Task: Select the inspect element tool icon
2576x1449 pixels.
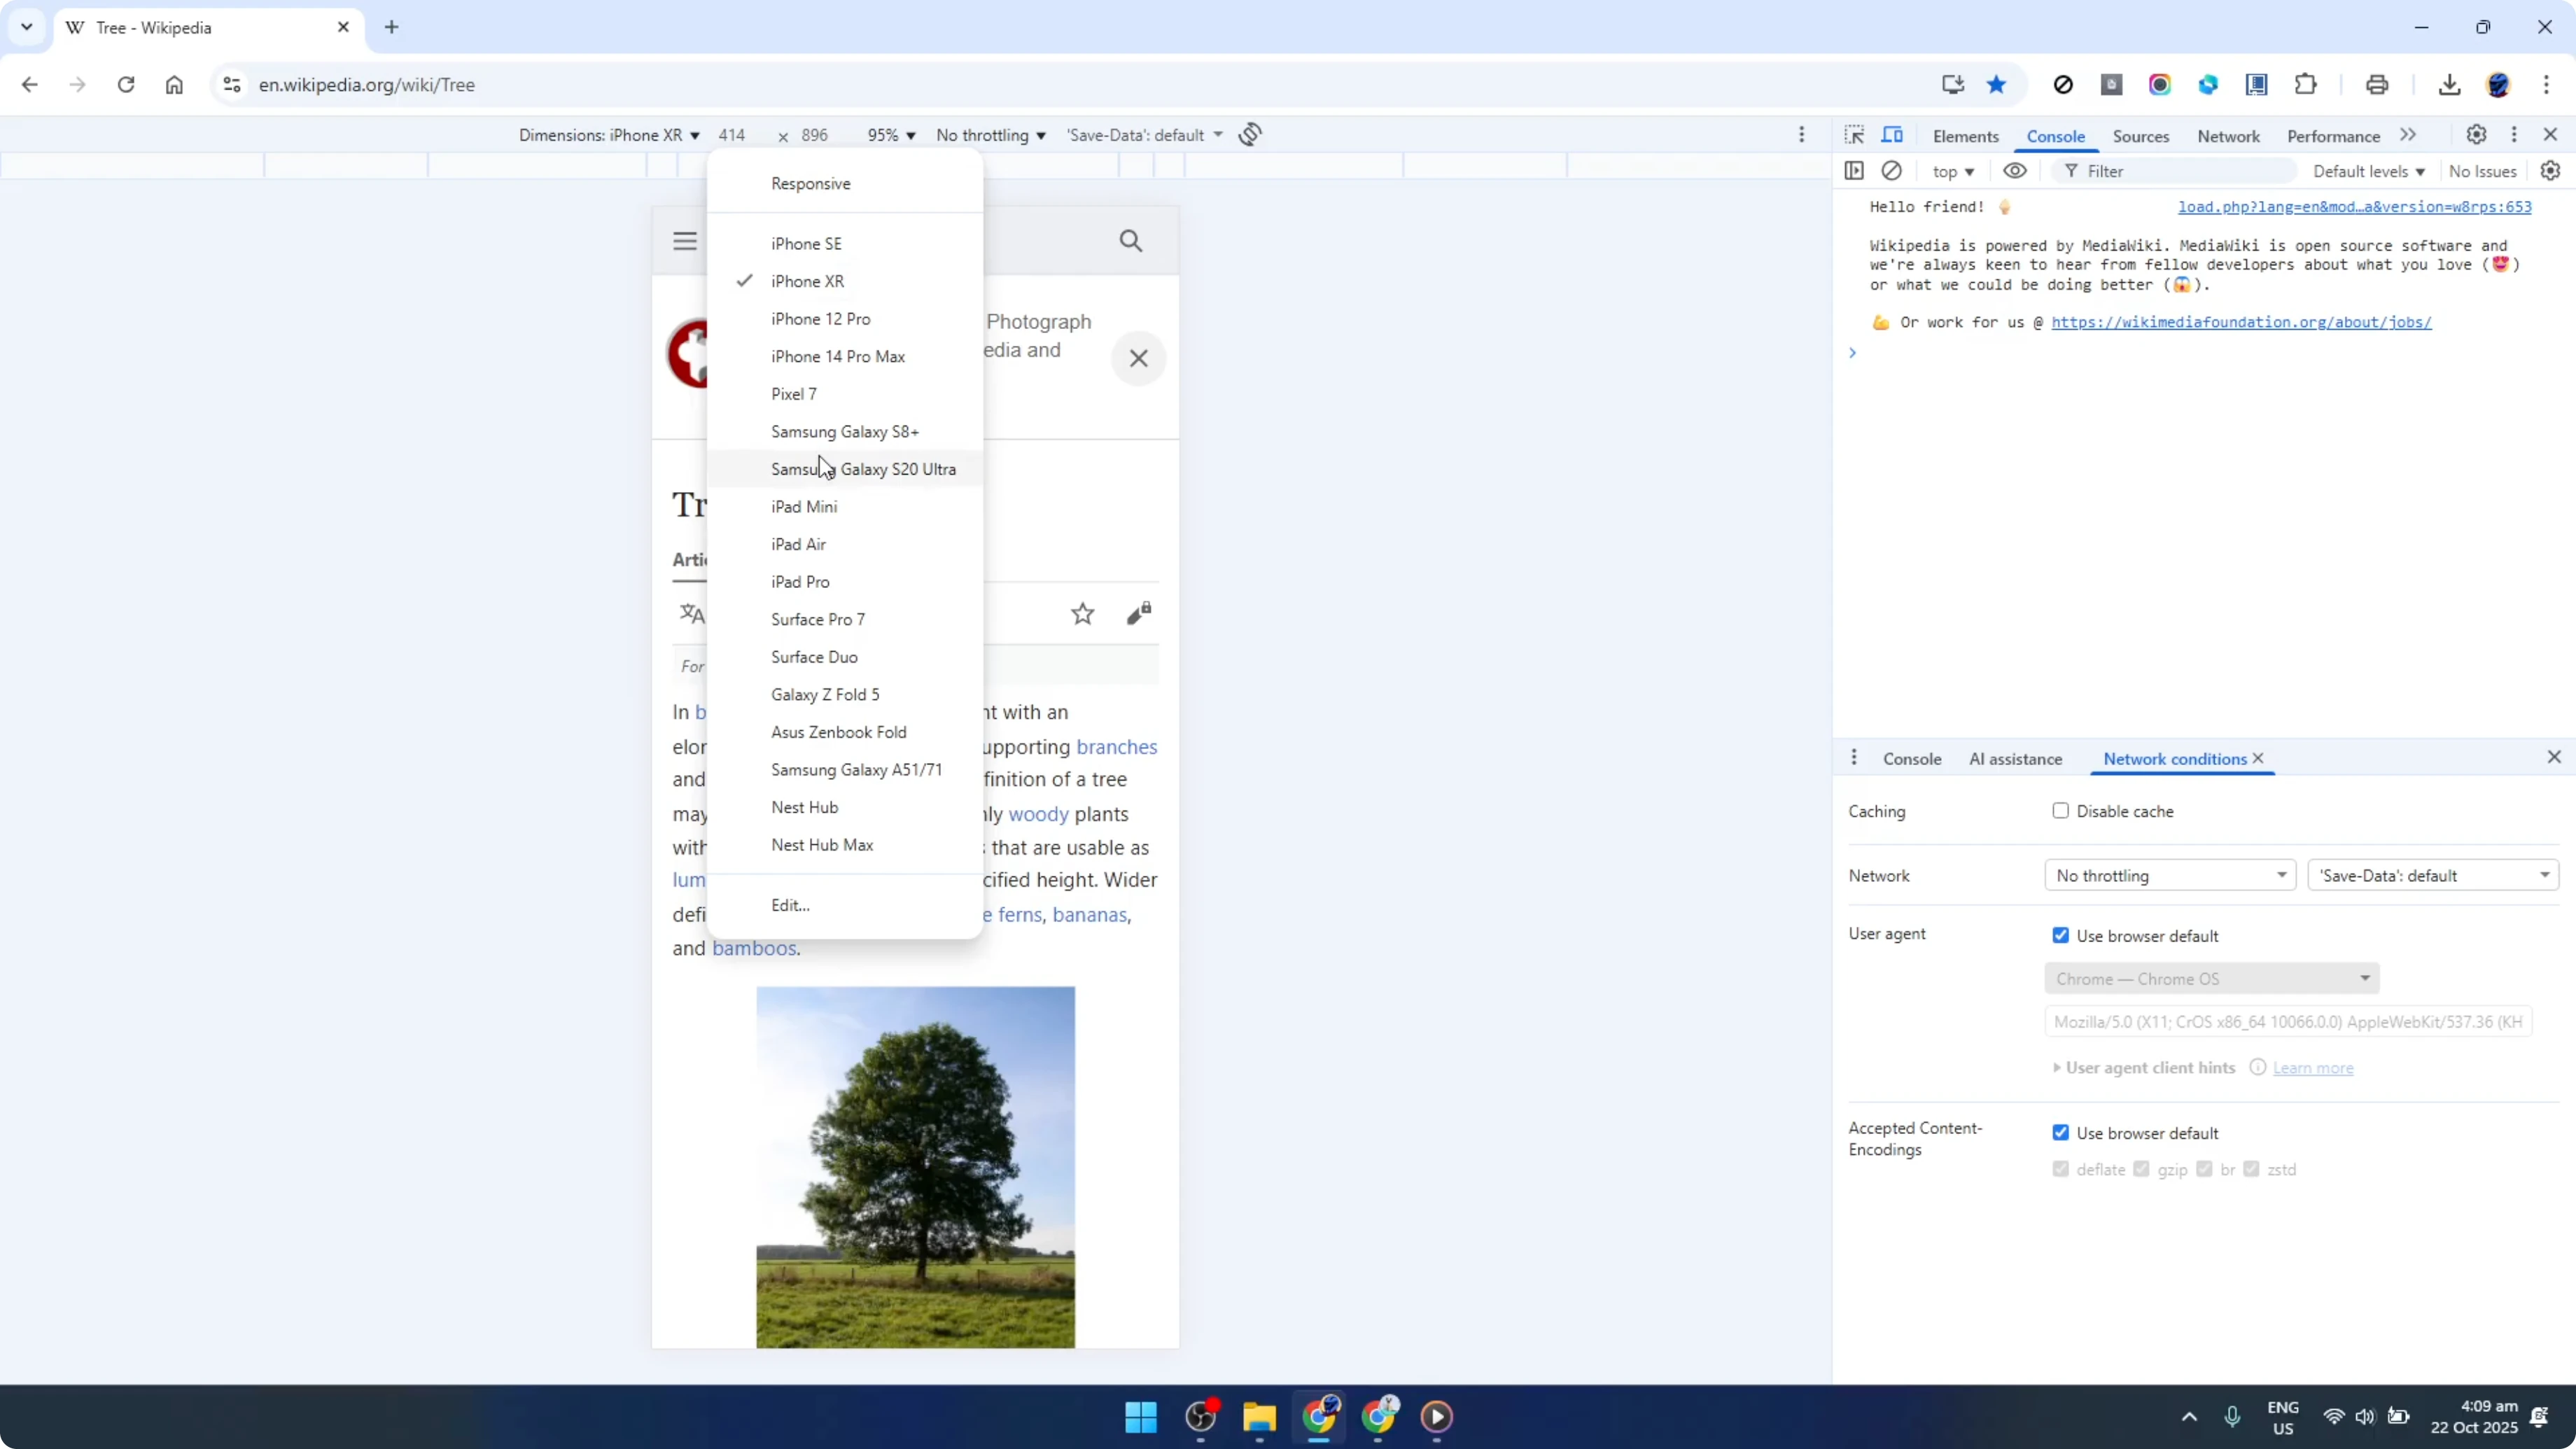Action: point(1854,134)
